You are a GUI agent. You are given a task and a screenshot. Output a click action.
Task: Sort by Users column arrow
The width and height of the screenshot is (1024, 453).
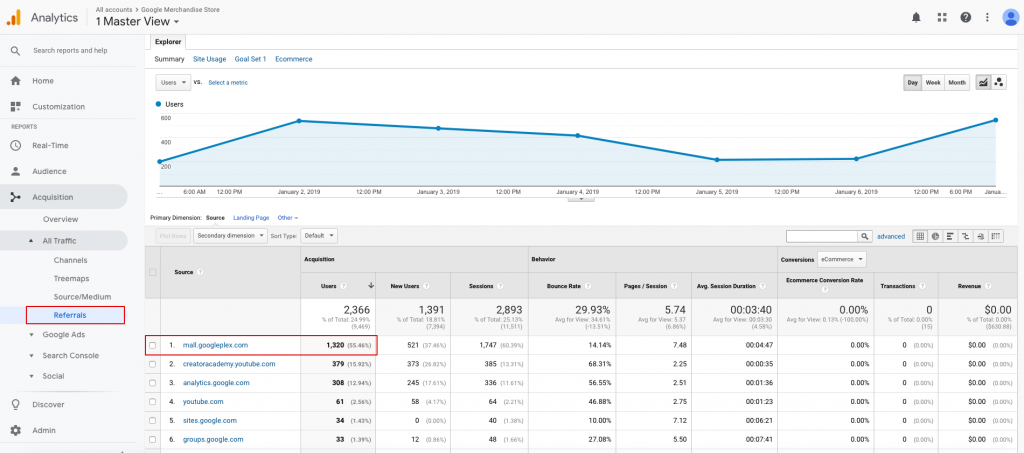coord(371,285)
